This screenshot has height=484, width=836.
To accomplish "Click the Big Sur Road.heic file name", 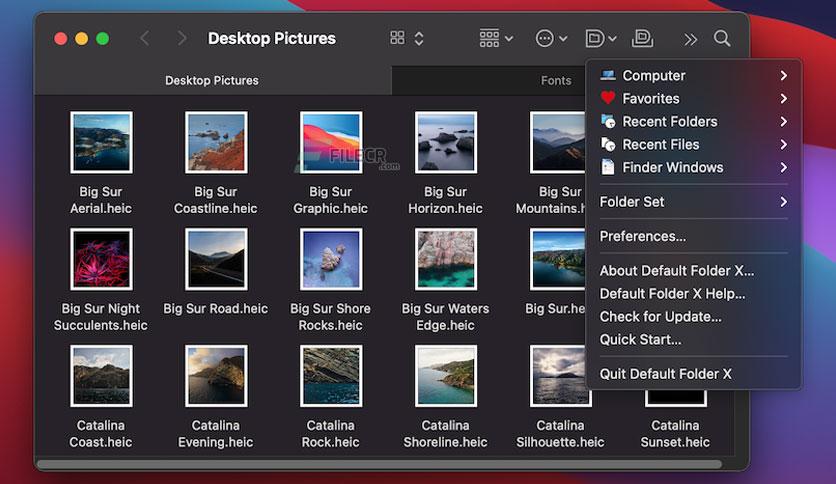I will click(x=215, y=309).
